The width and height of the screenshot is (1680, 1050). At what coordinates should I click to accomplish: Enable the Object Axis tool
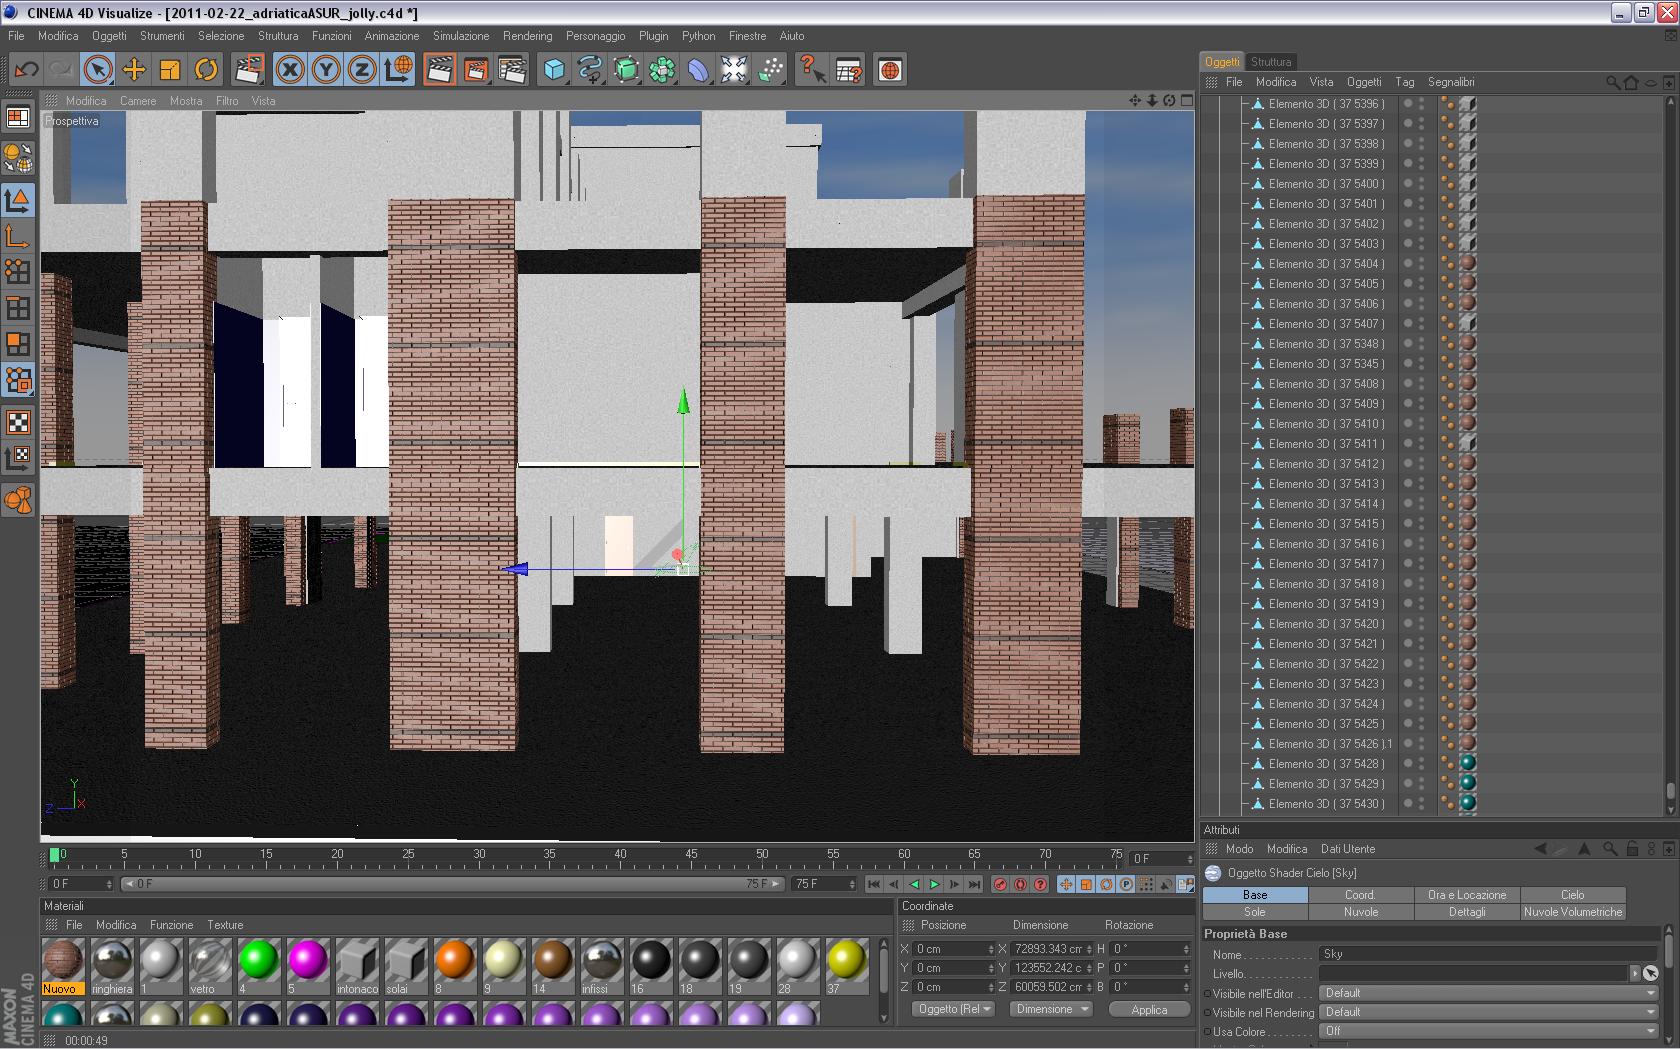coord(18,236)
